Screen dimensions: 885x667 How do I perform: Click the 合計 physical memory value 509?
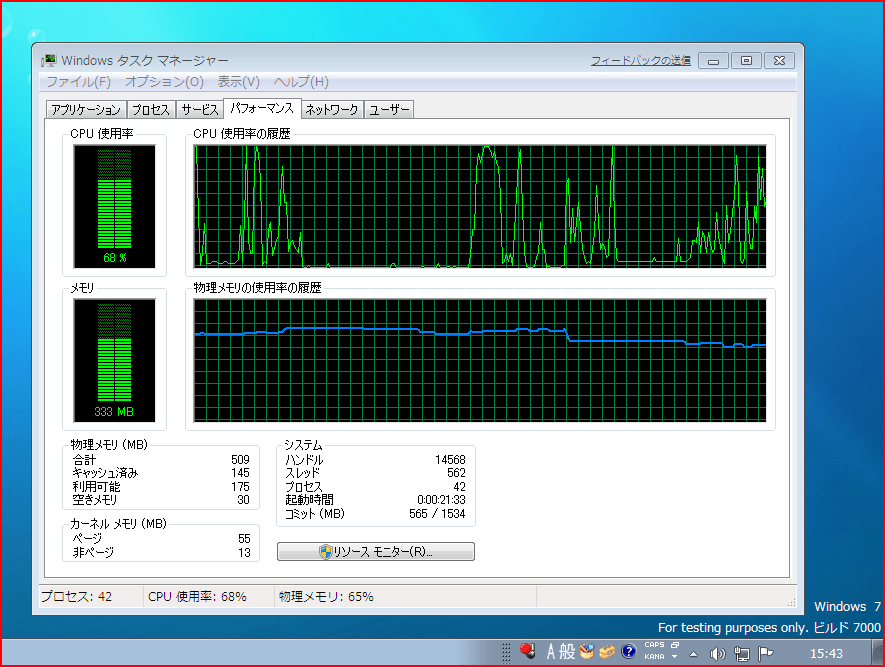[240, 460]
